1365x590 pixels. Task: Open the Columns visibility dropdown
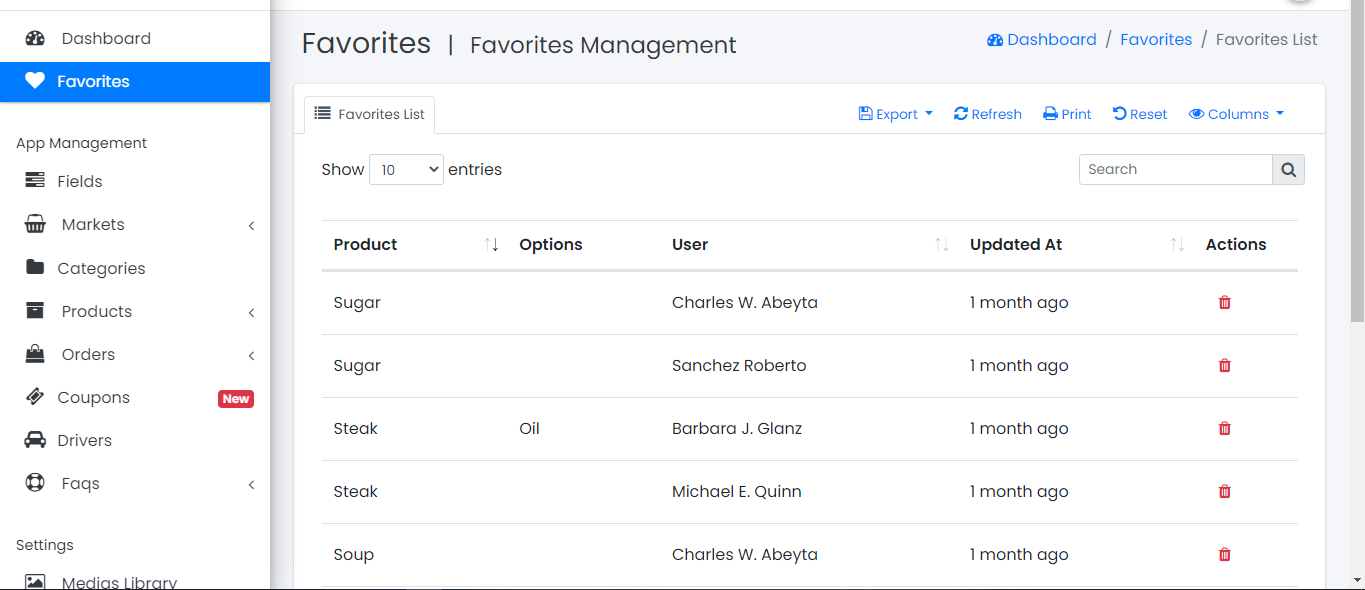click(1236, 114)
